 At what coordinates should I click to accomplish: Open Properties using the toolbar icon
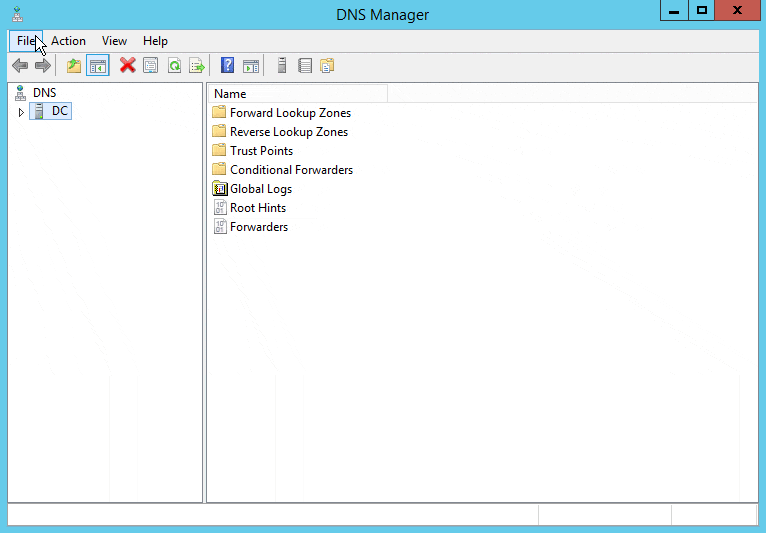[x=150, y=66]
